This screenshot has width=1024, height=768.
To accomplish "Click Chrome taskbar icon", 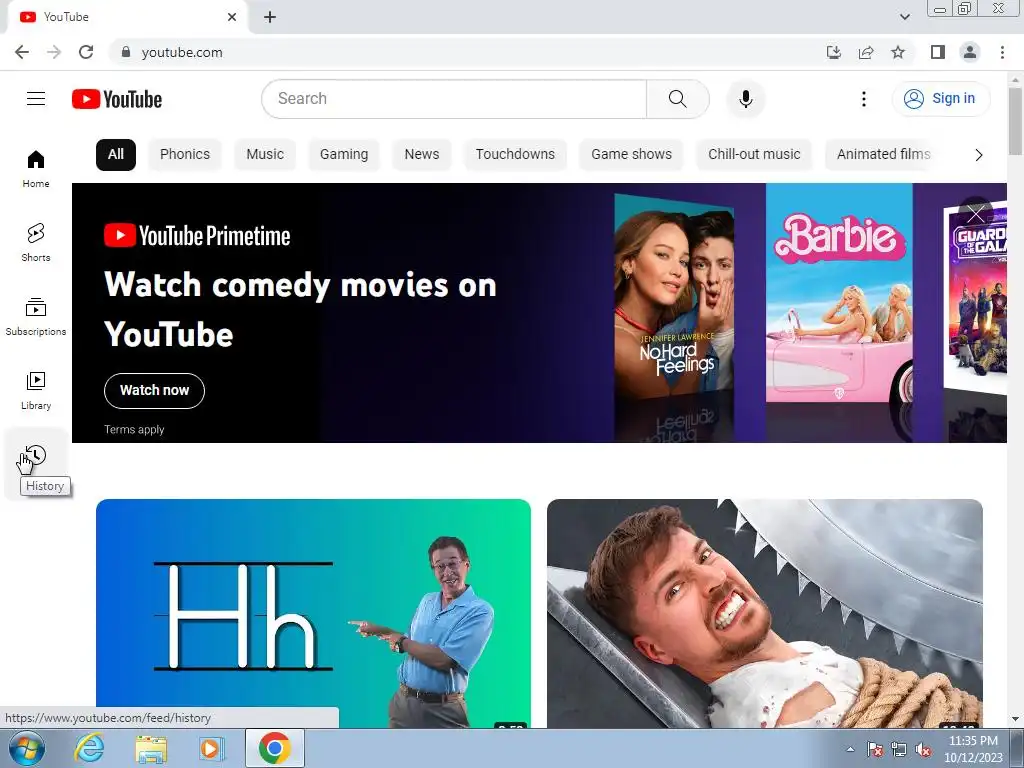I will point(274,748).
